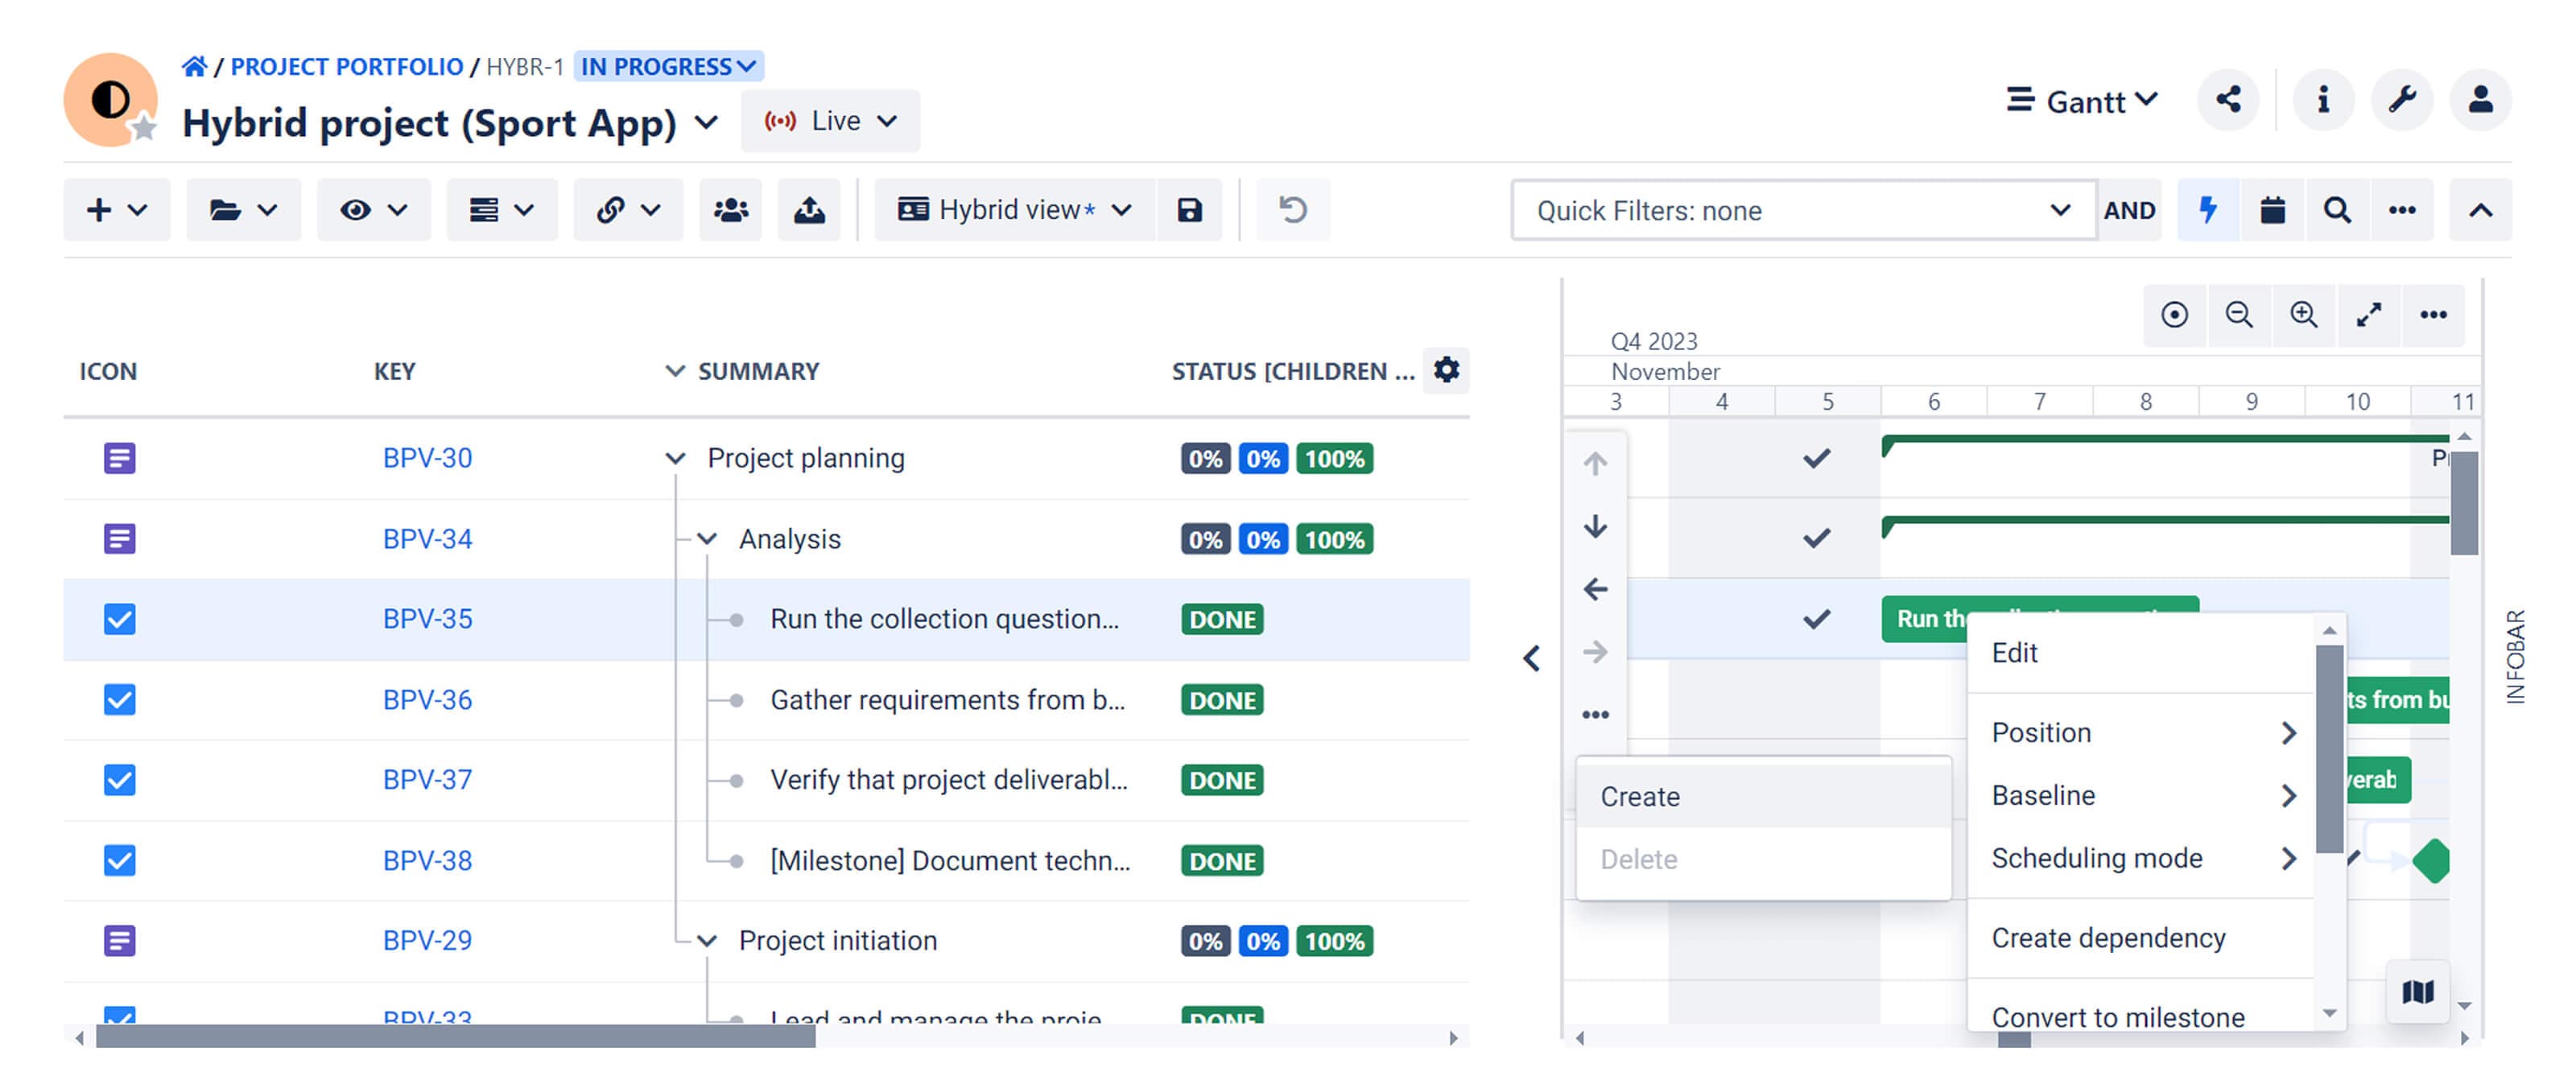Screen dimensions: 2576x1080
Task: Click the table horizontal scrollbar
Action: pos(455,1037)
